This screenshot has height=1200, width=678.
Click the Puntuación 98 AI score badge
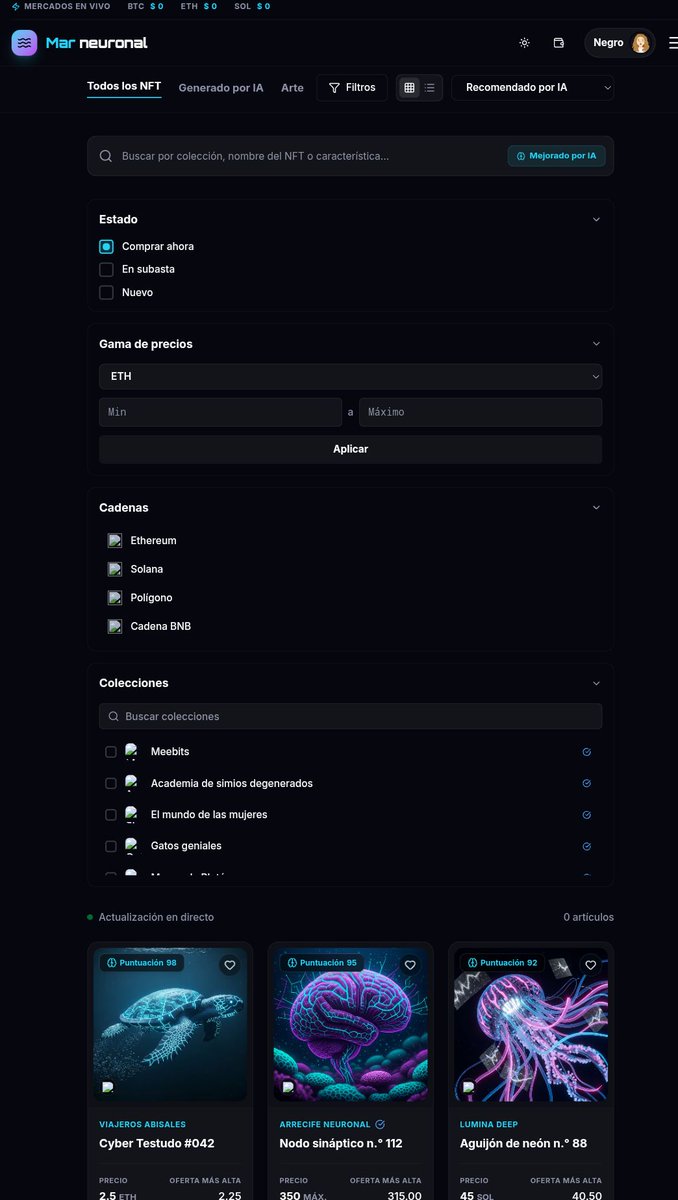[x=141, y=963]
